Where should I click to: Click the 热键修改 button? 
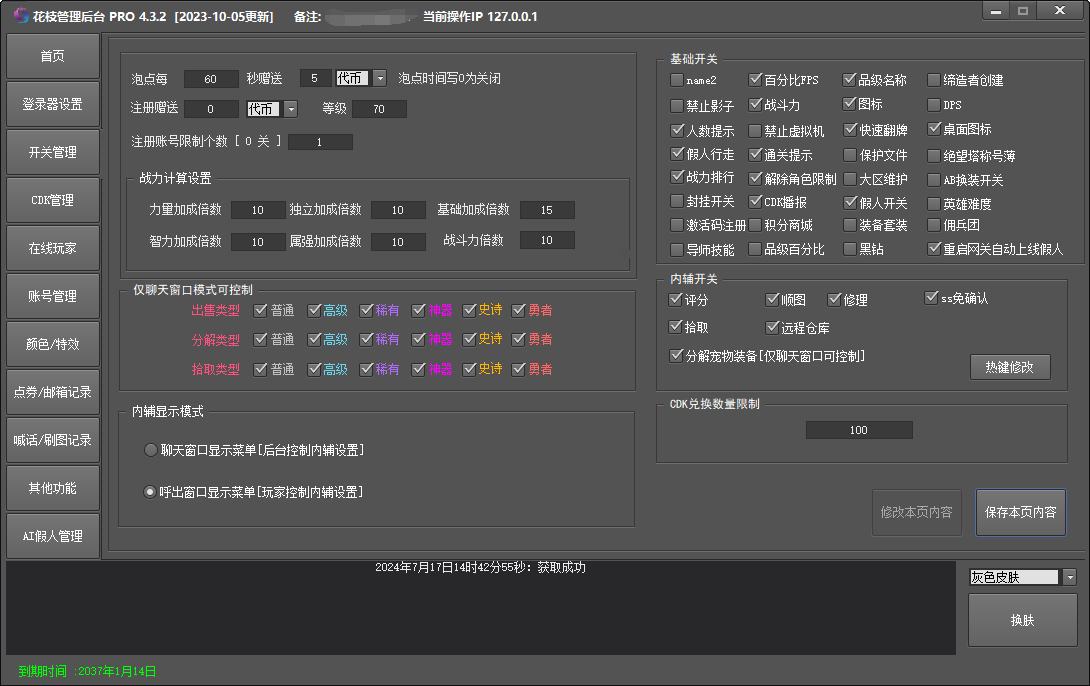tap(1009, 367)
